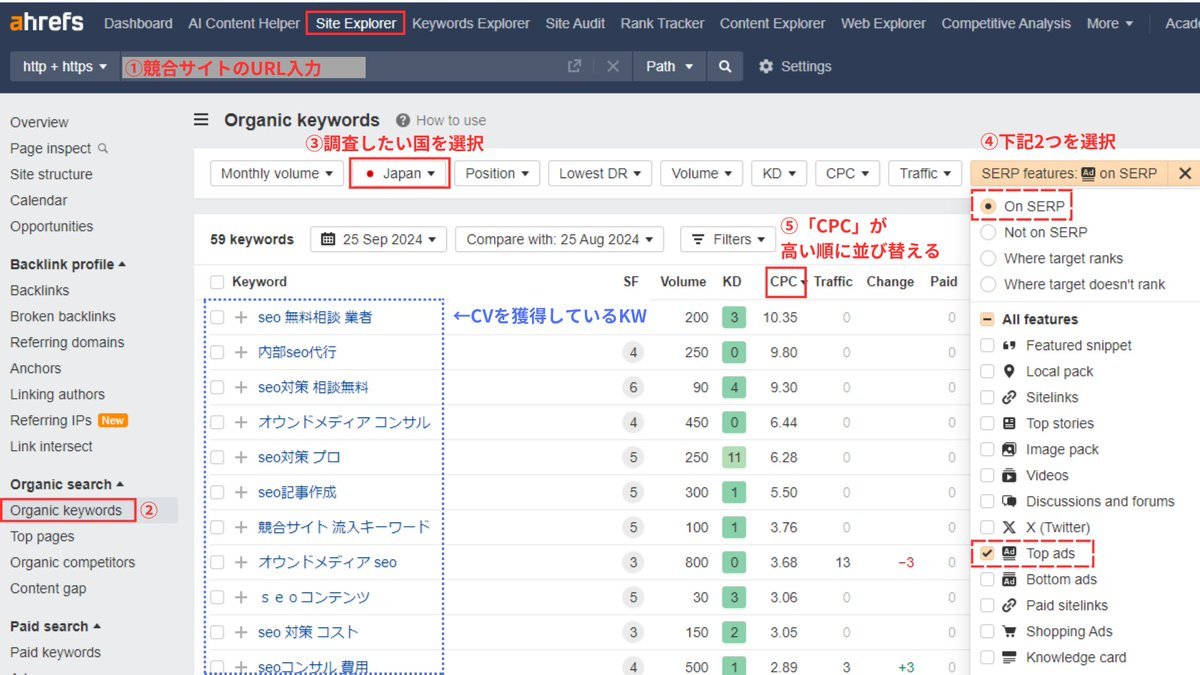Image resolution: width=1200 pixels, height=675 pixels.
Task: Check the Bottom ads checkbox
Action: (x=987, y=579)
